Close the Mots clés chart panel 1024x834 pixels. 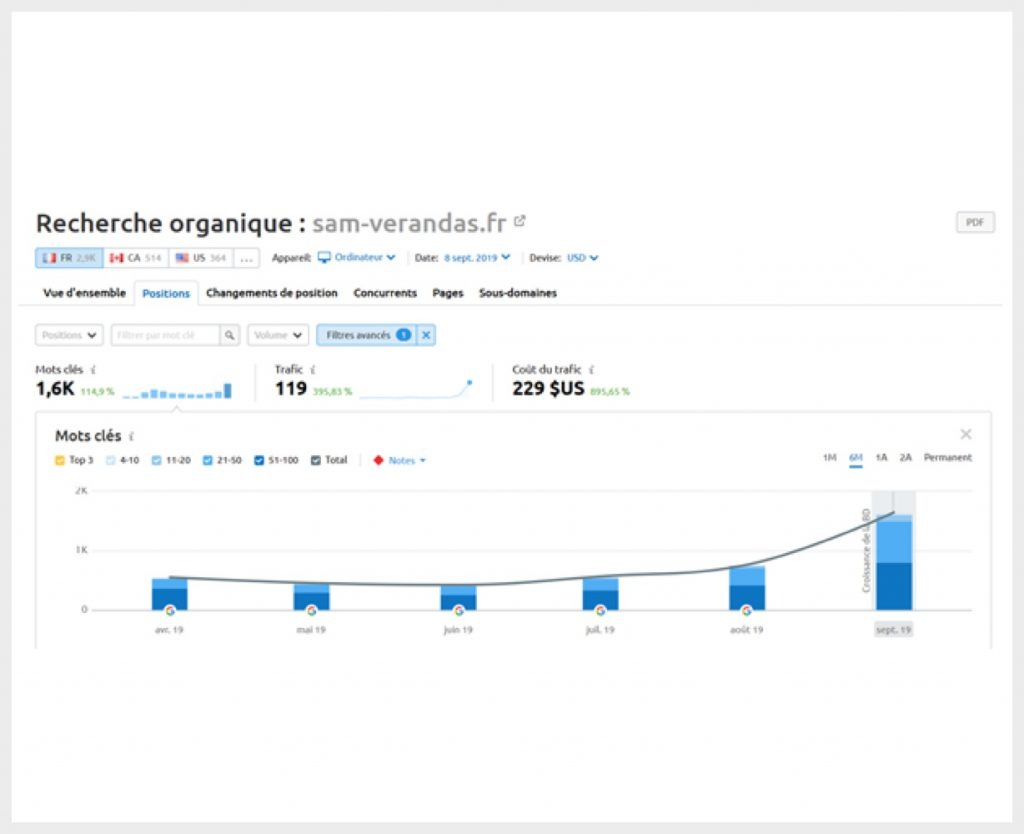(x=965, y=434)
